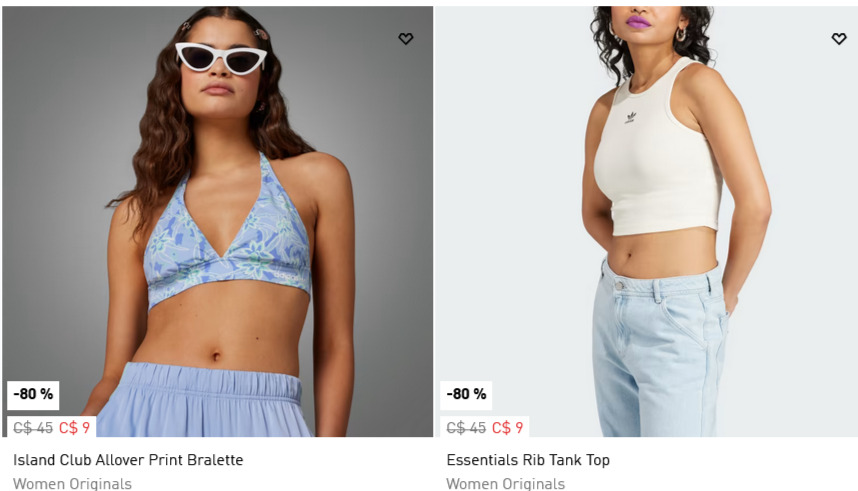The height and width of the screenshot is (491, 858).
Task: Click the trefoil logo on the white tank
Action: (x=631, y=117)
